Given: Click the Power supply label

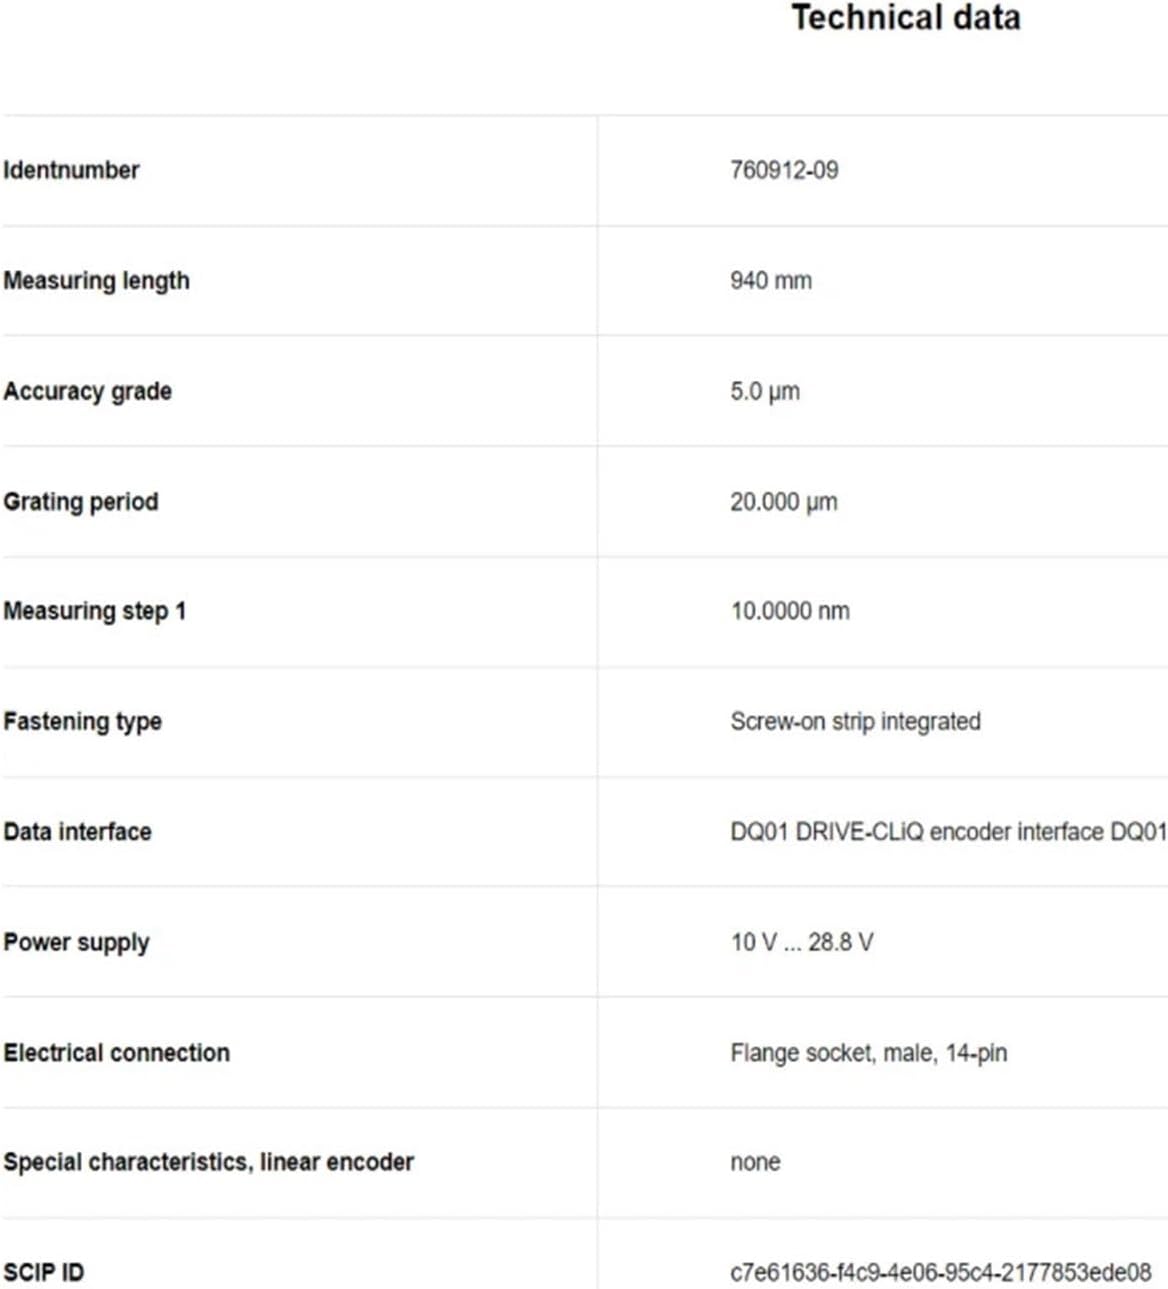Looking at the screenshot, I should [76, 943].
